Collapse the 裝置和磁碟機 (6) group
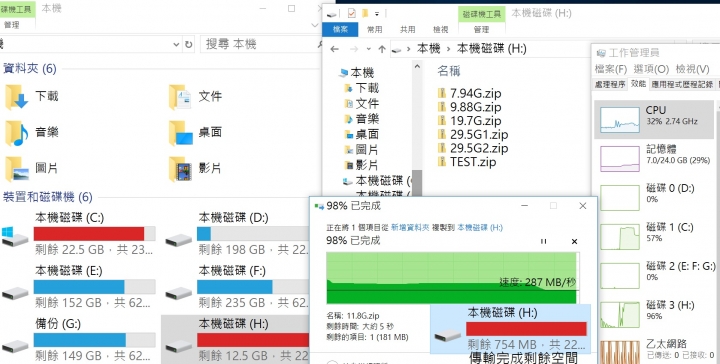The height and width of the screenshot is (364, 720). click(47, 197)
